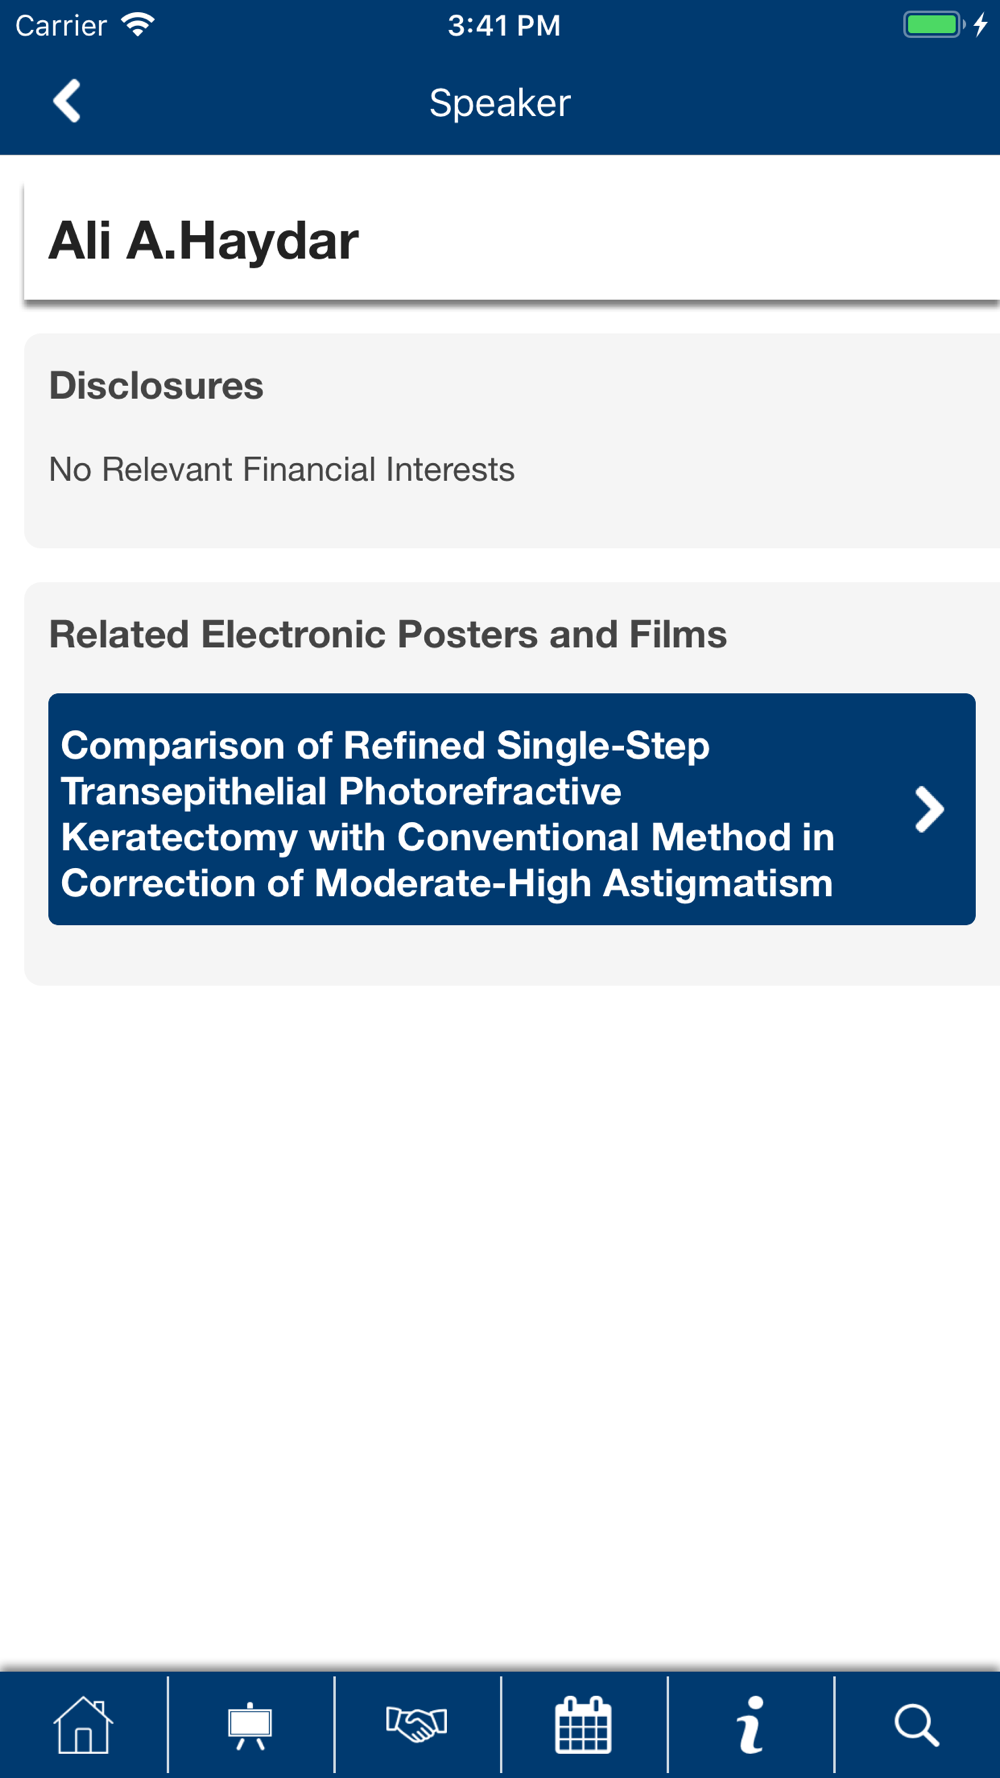Tap Related Electronic Posters and Films heading
Viewport: 1000px width, 1778px height.
tap(388, 634)
